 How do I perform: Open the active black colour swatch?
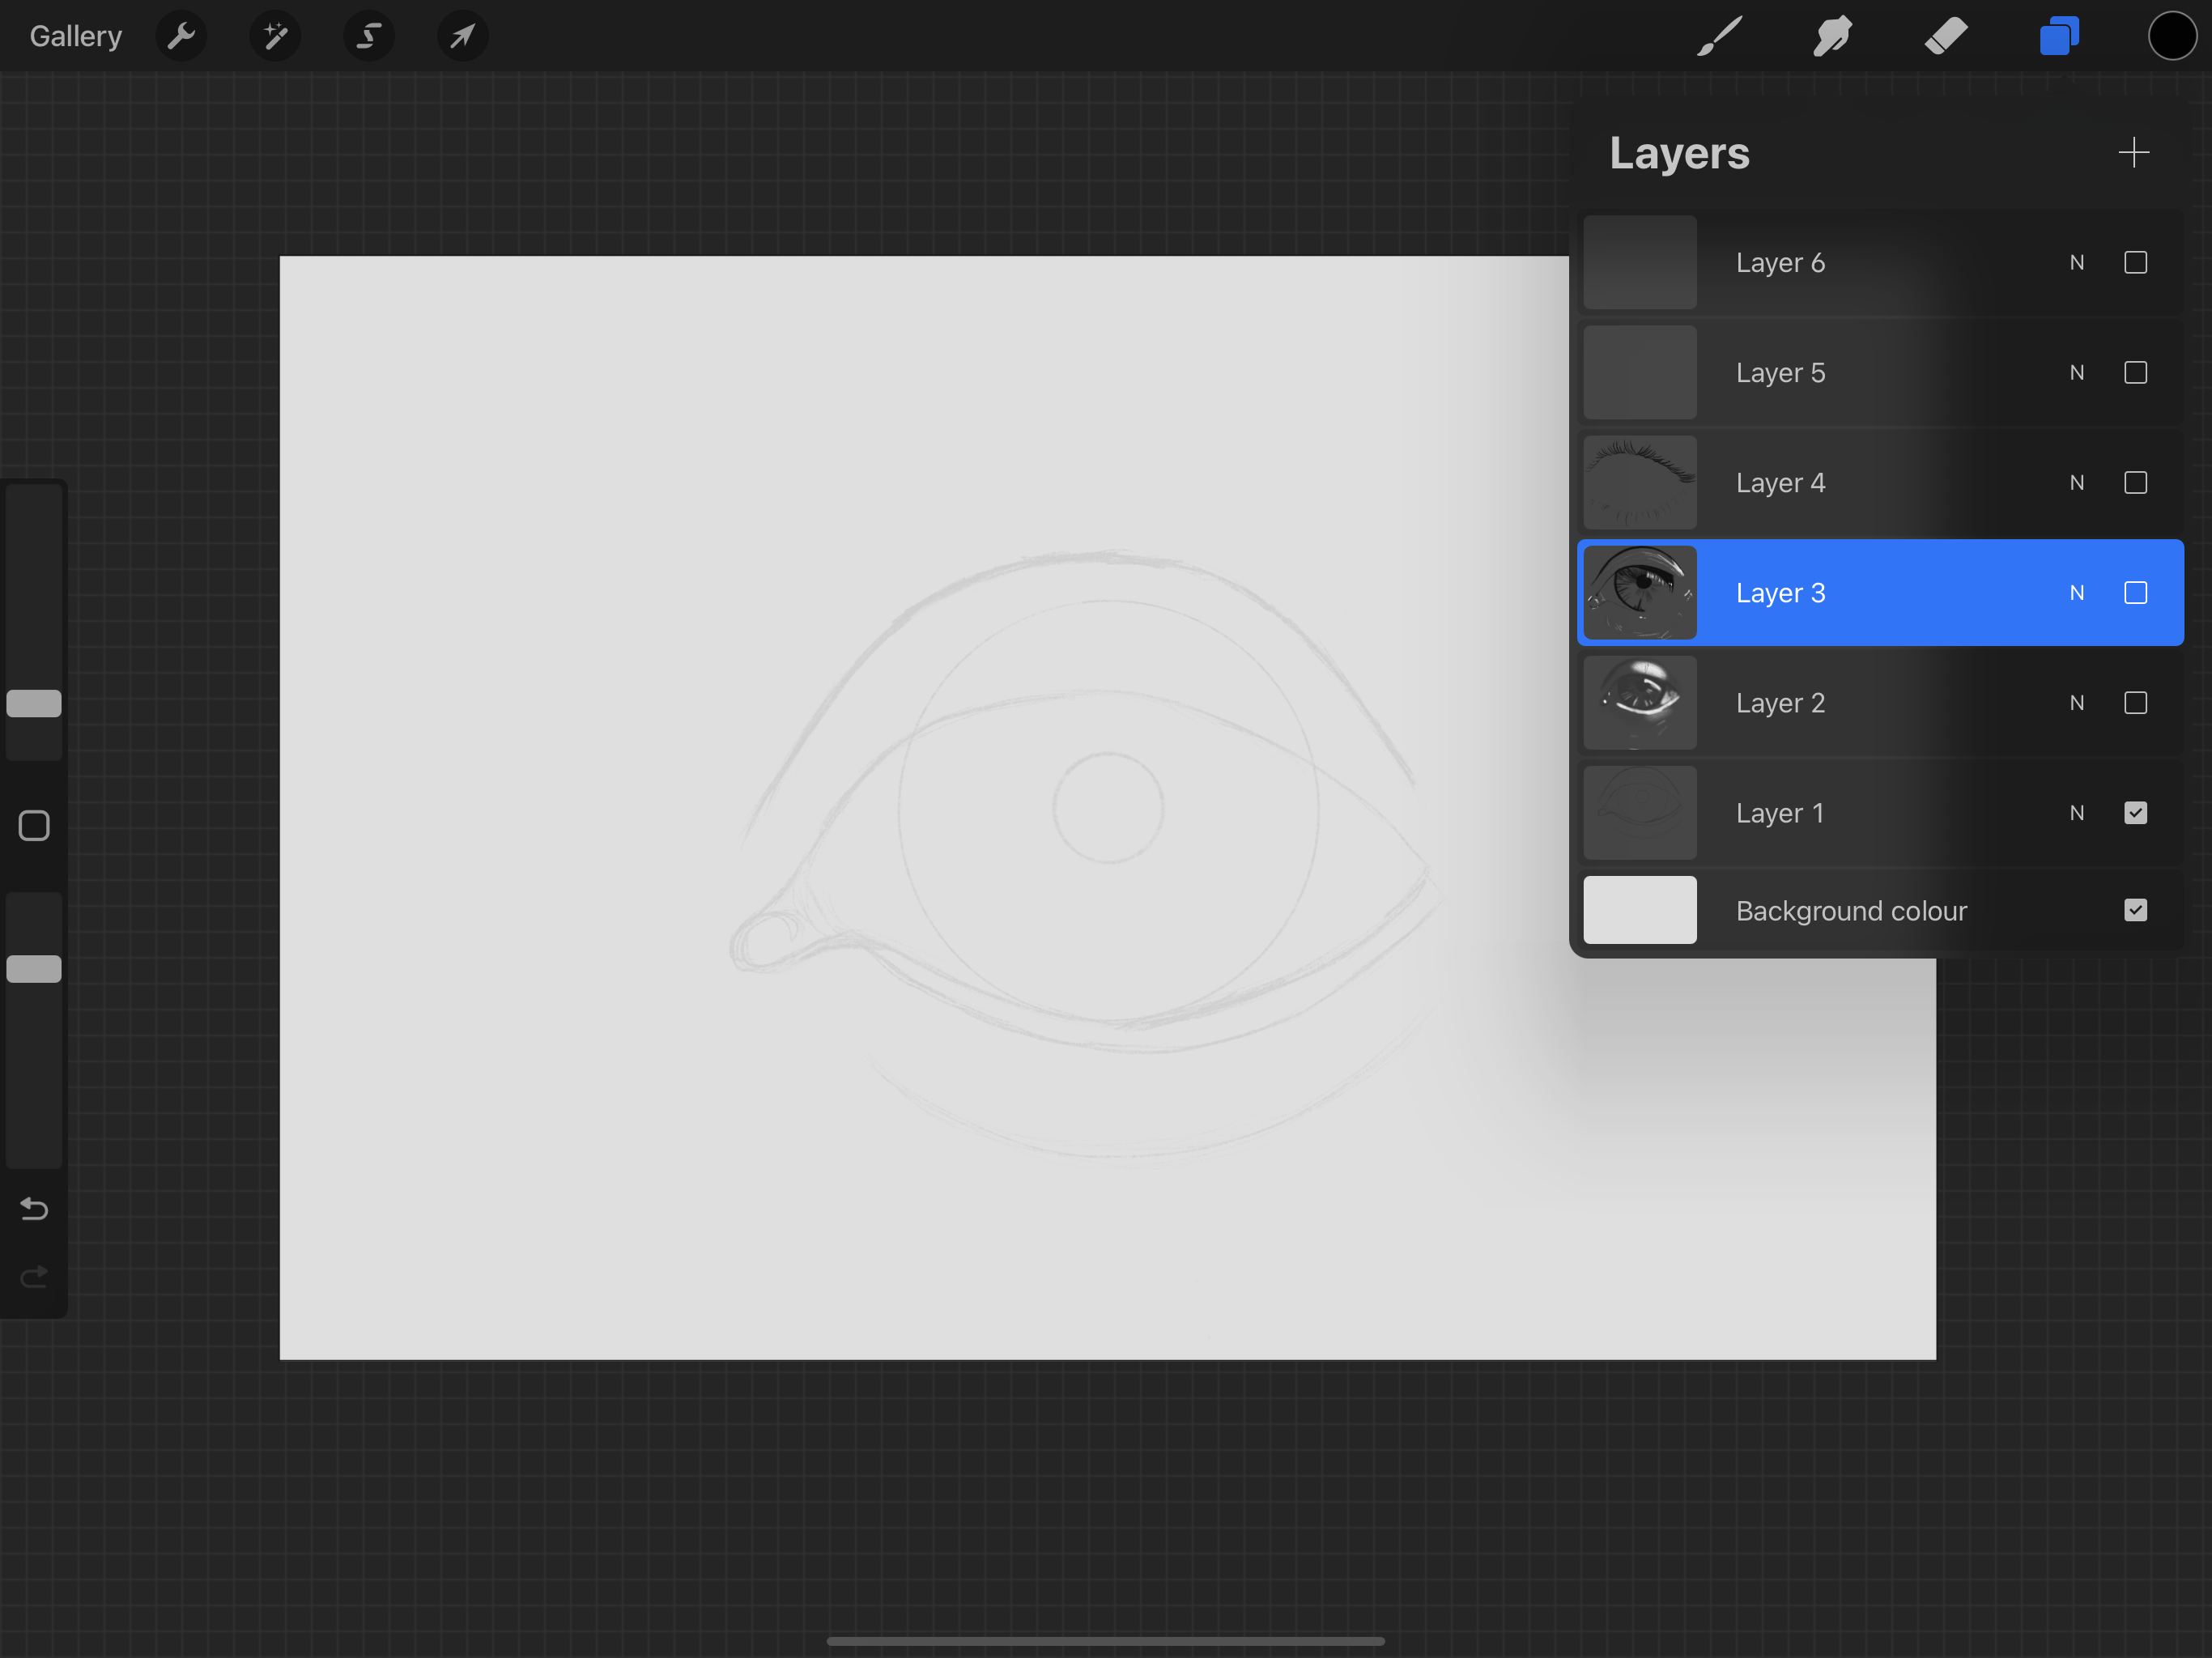pyautogui.click(x=2171, y=37)
